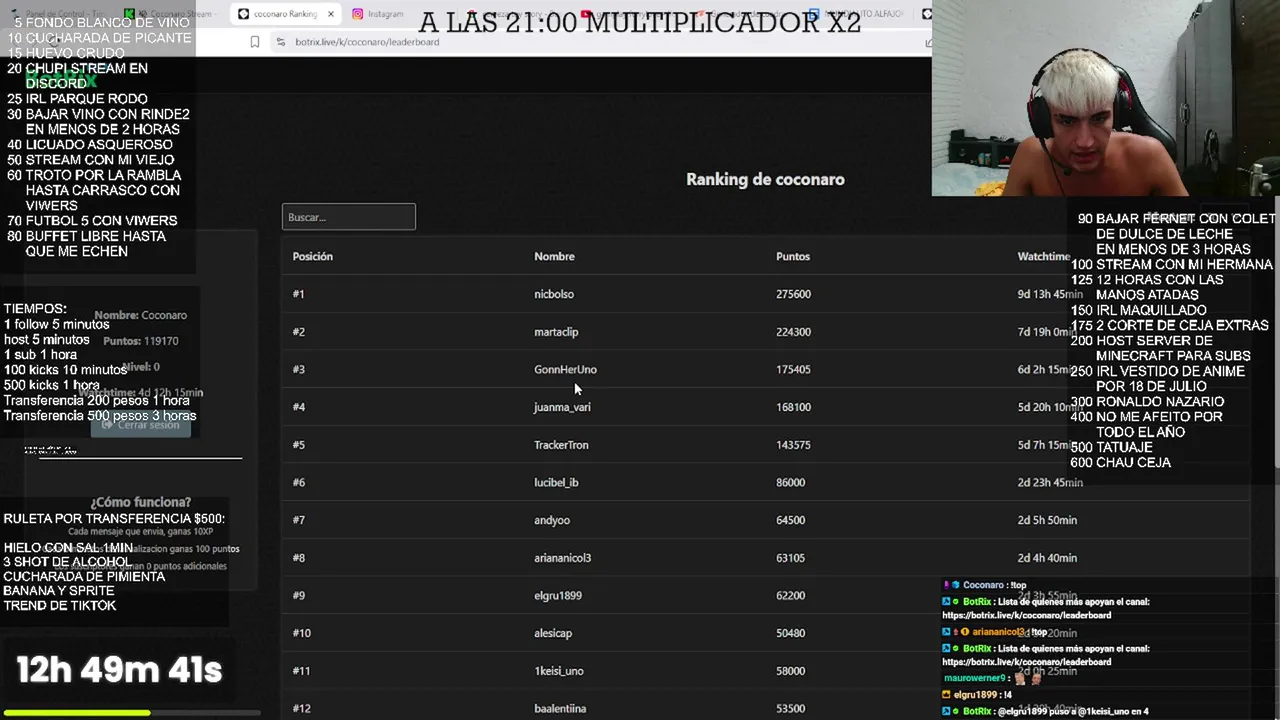Click the points value 86000
This screenshot has width=1280, height=720.
(790, 483)
